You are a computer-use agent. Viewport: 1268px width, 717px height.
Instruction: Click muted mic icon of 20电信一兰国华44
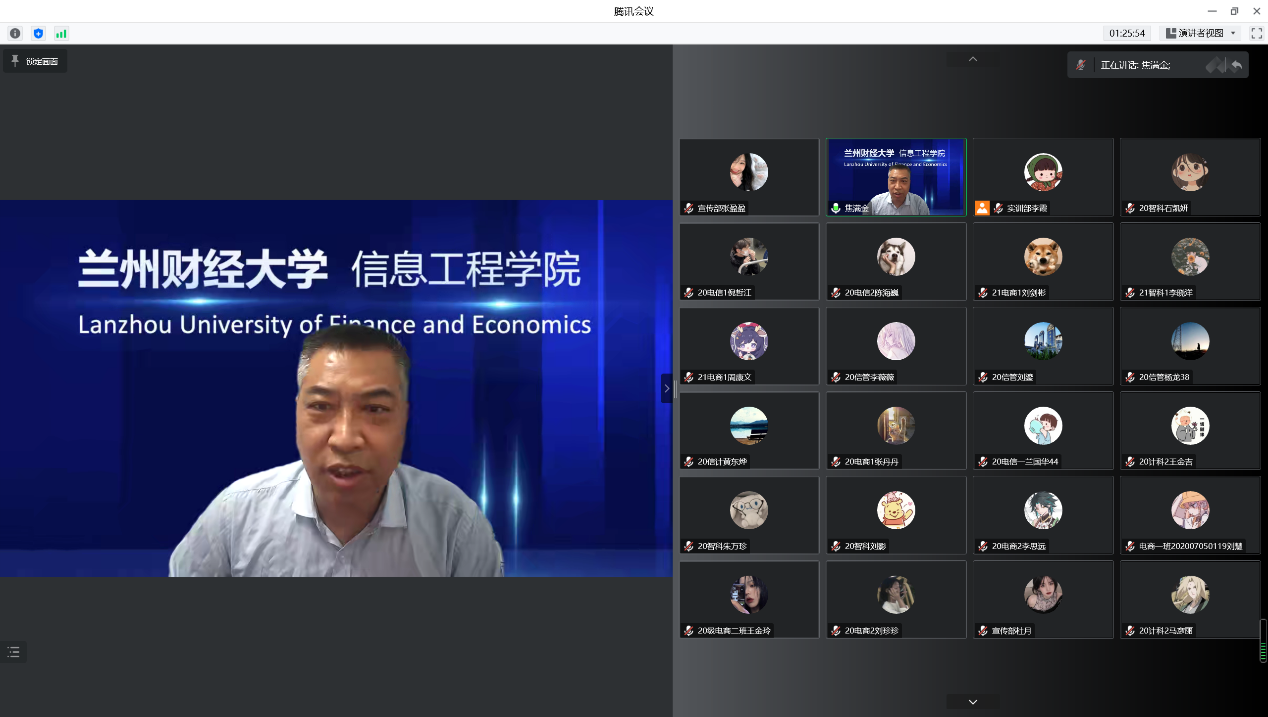coord(983,461)
